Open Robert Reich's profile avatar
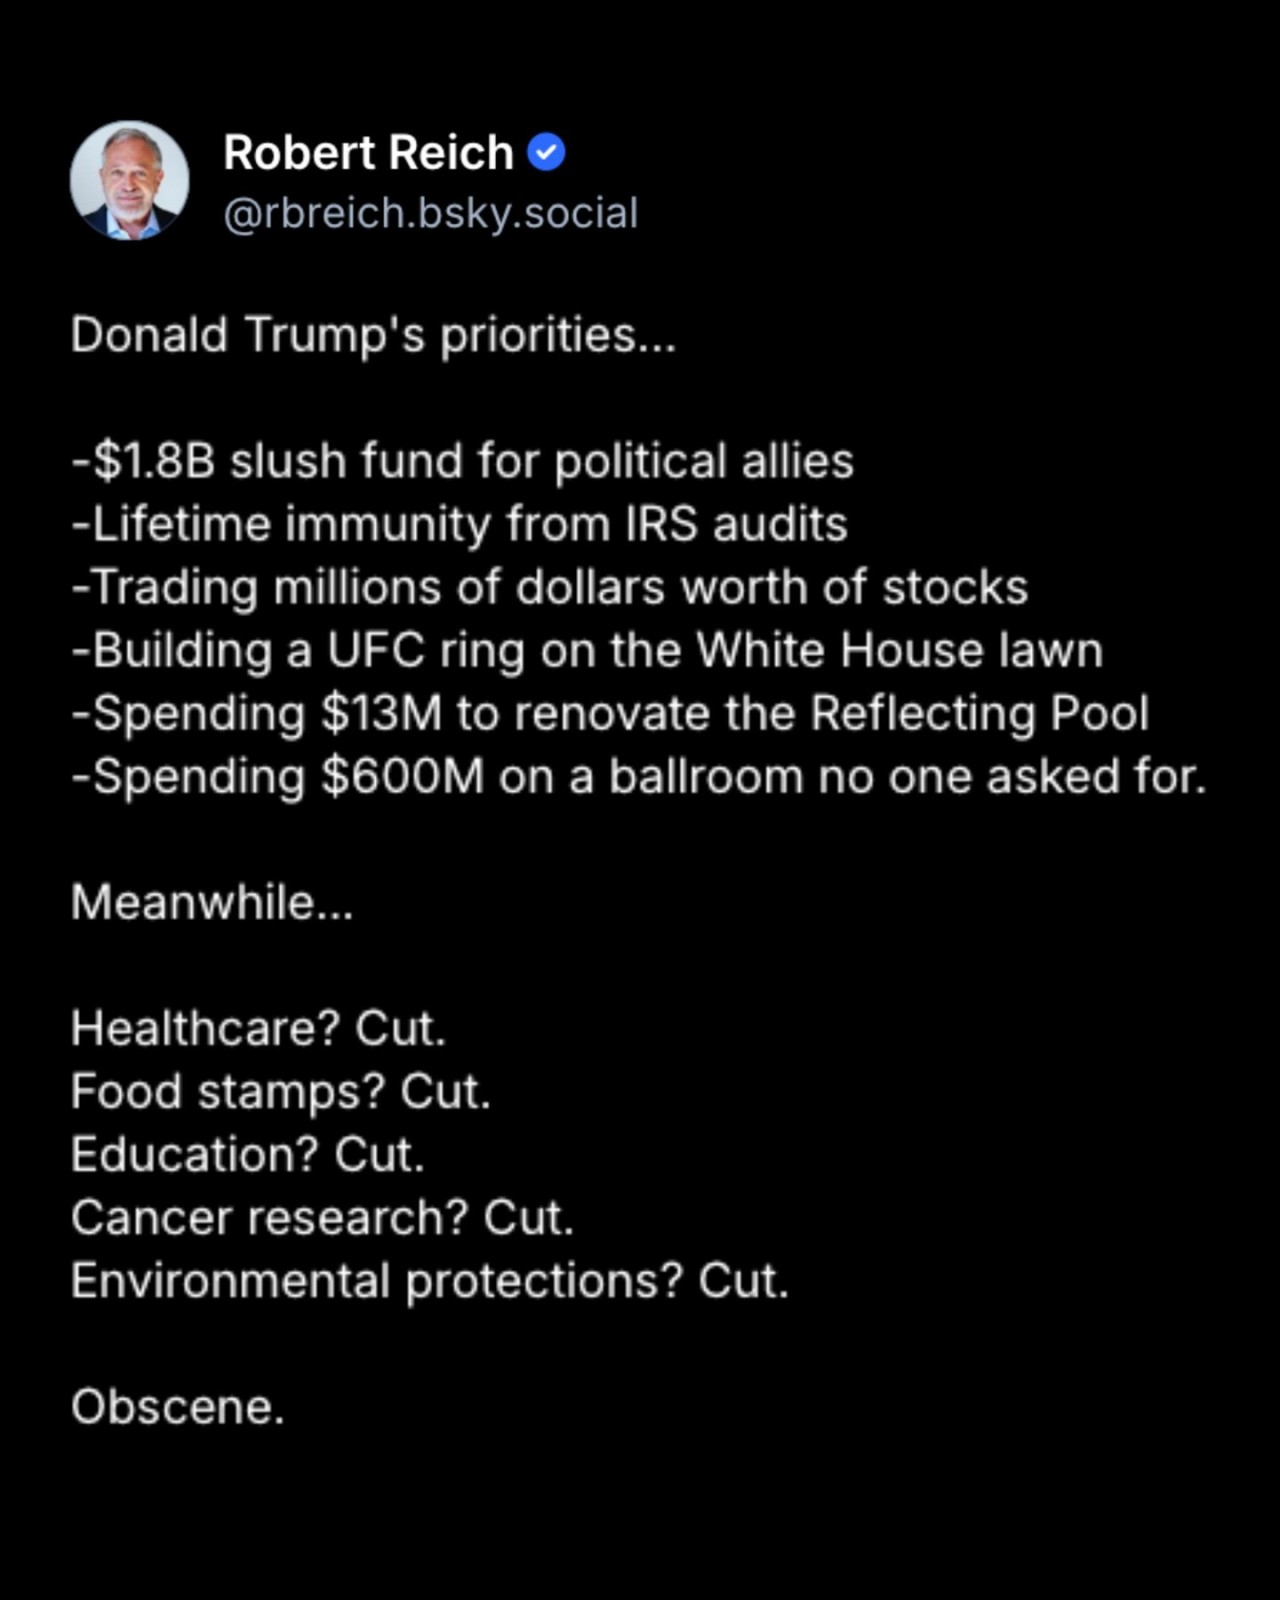The image size is (1280, 1600). coord(129,181)
